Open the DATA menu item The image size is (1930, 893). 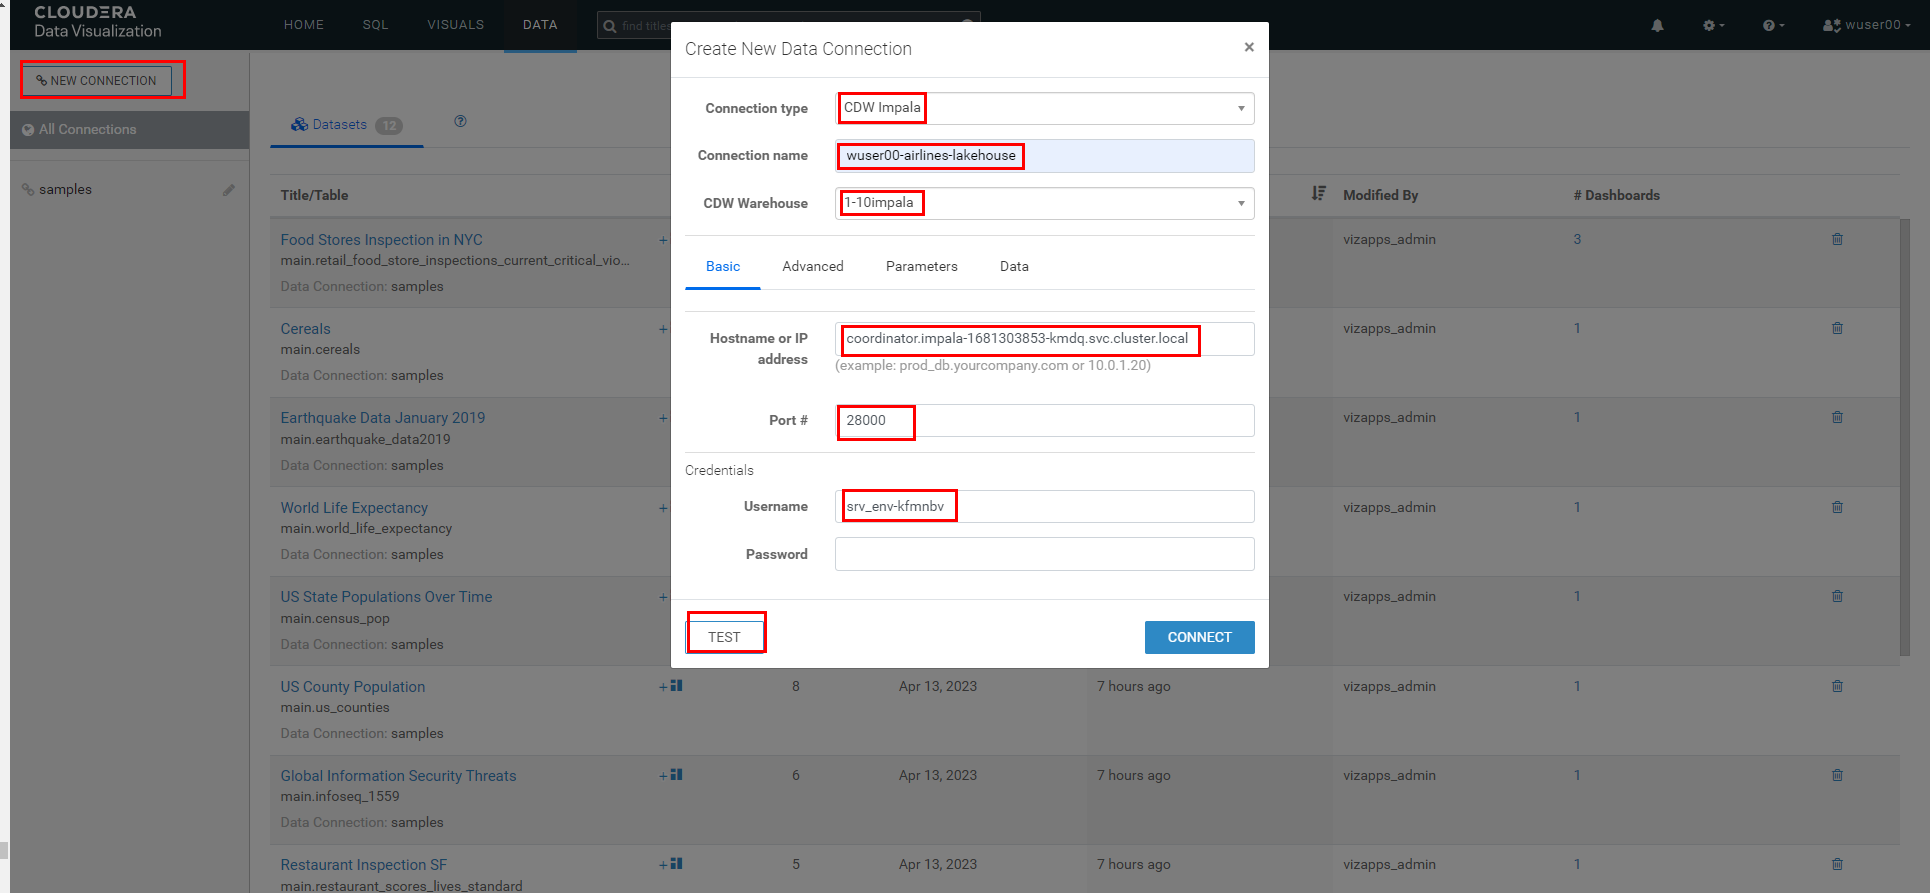[540, 25]
